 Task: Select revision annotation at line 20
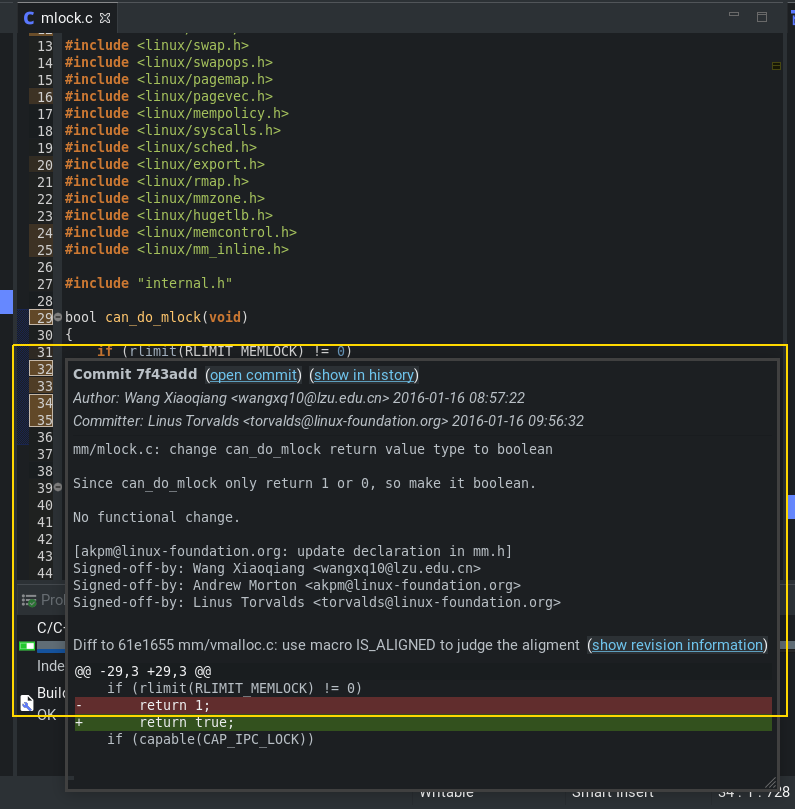(44, 165)
